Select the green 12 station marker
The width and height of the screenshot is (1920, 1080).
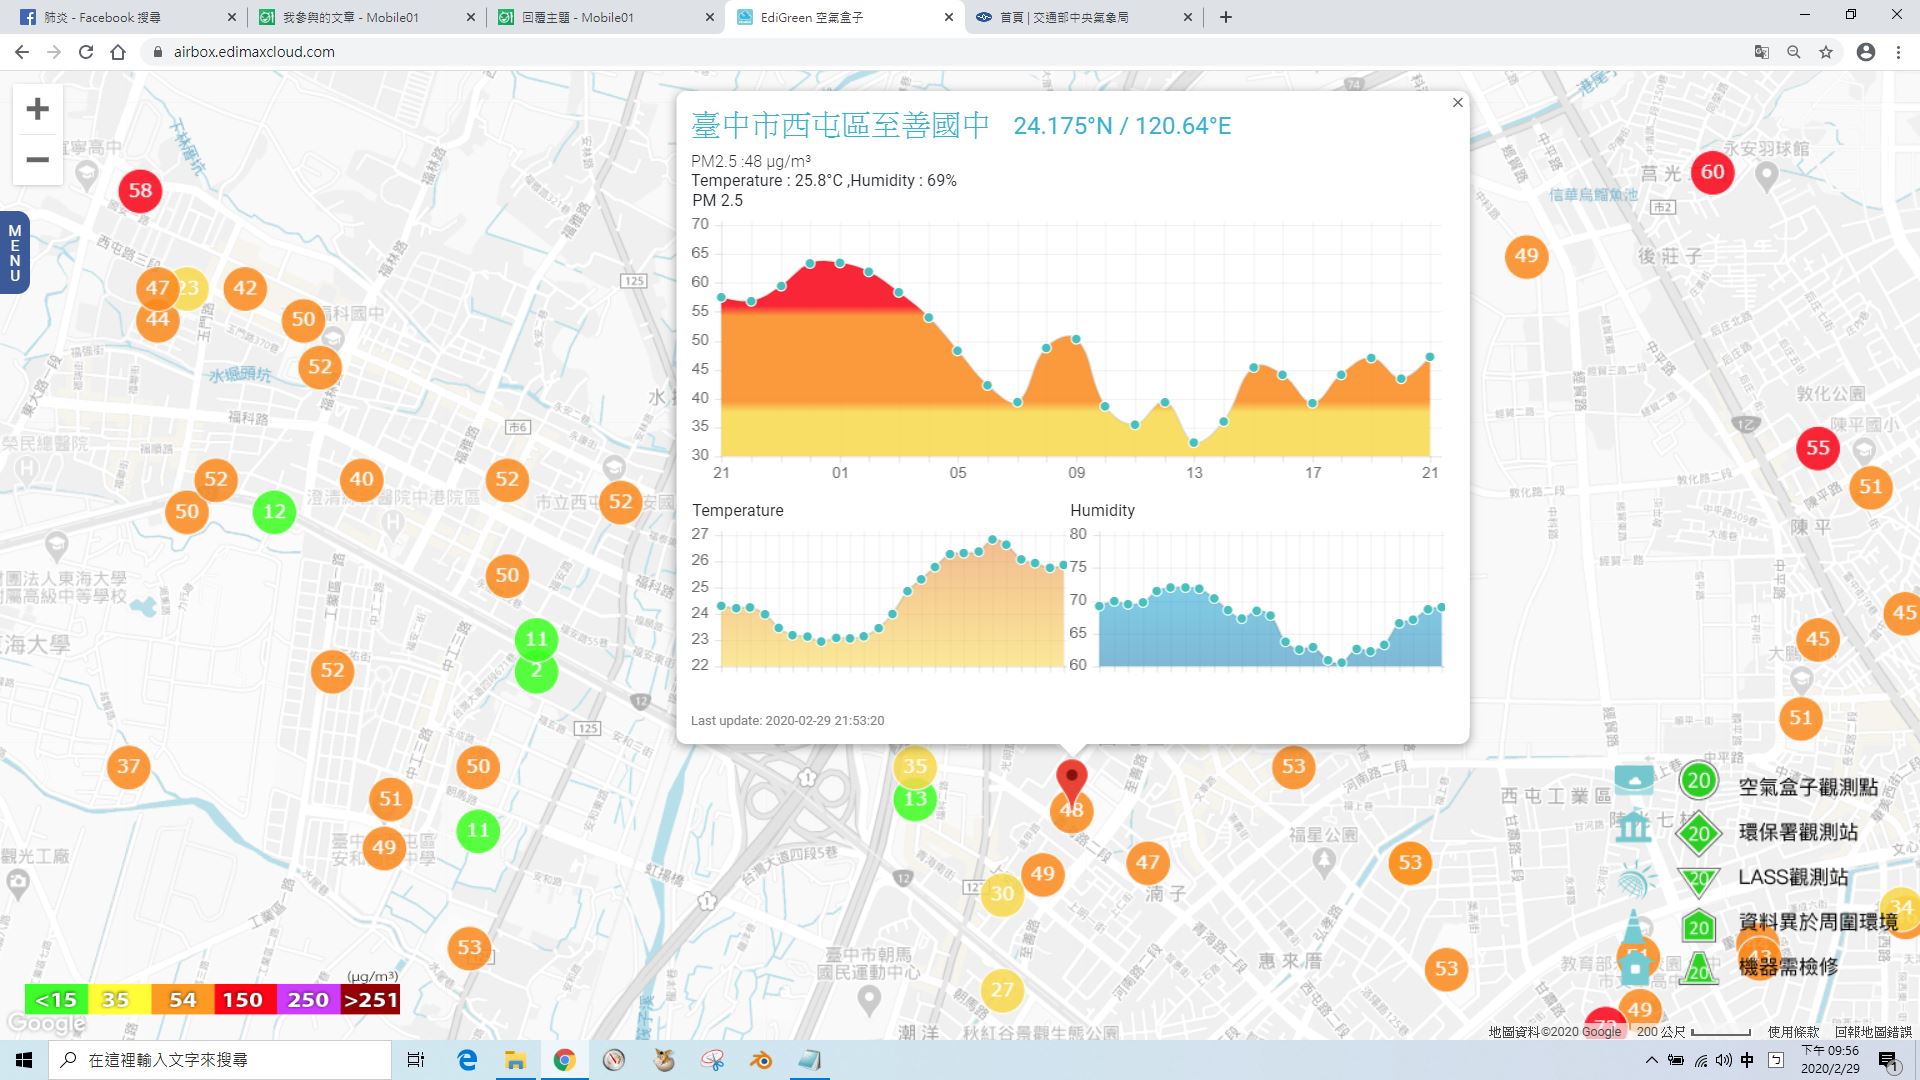click(x=274, y=512)
